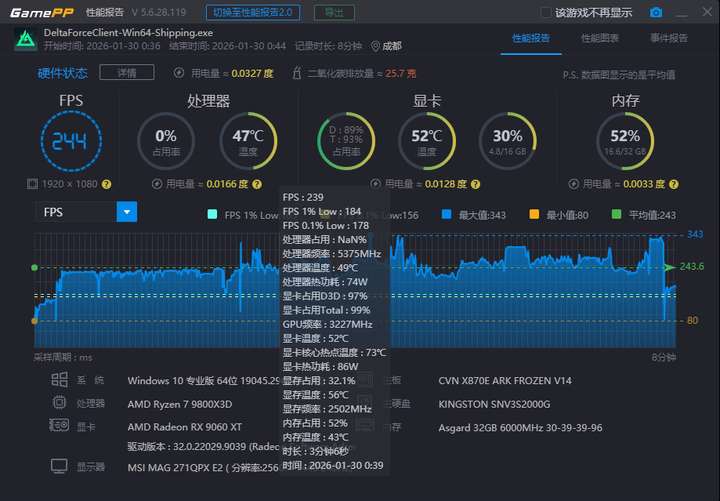
Task: Click the 切换至性能报告2.0 button
Action: coord(253,12)
